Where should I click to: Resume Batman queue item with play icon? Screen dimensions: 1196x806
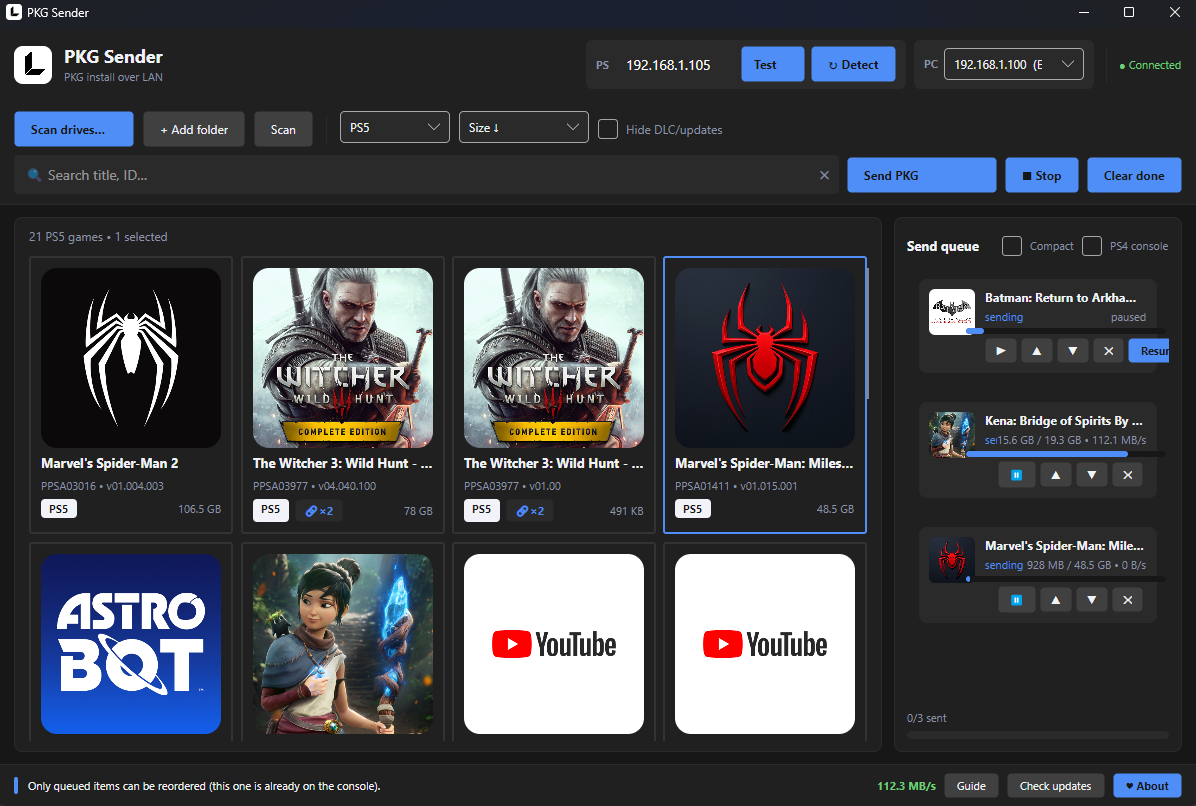pyautogui.click(x=1001, y=351)
